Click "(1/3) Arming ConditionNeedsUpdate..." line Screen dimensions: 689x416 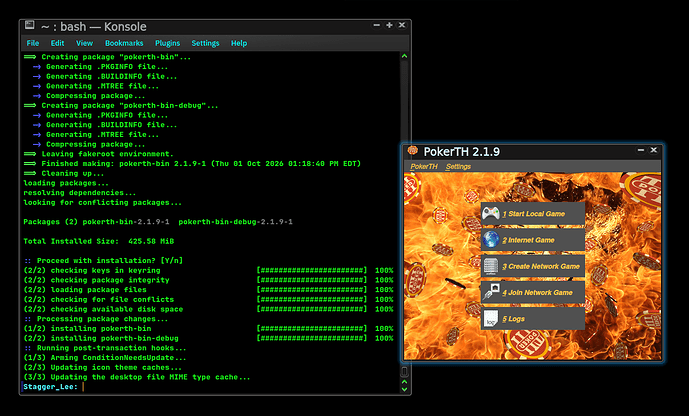click(x=105, y=358)
